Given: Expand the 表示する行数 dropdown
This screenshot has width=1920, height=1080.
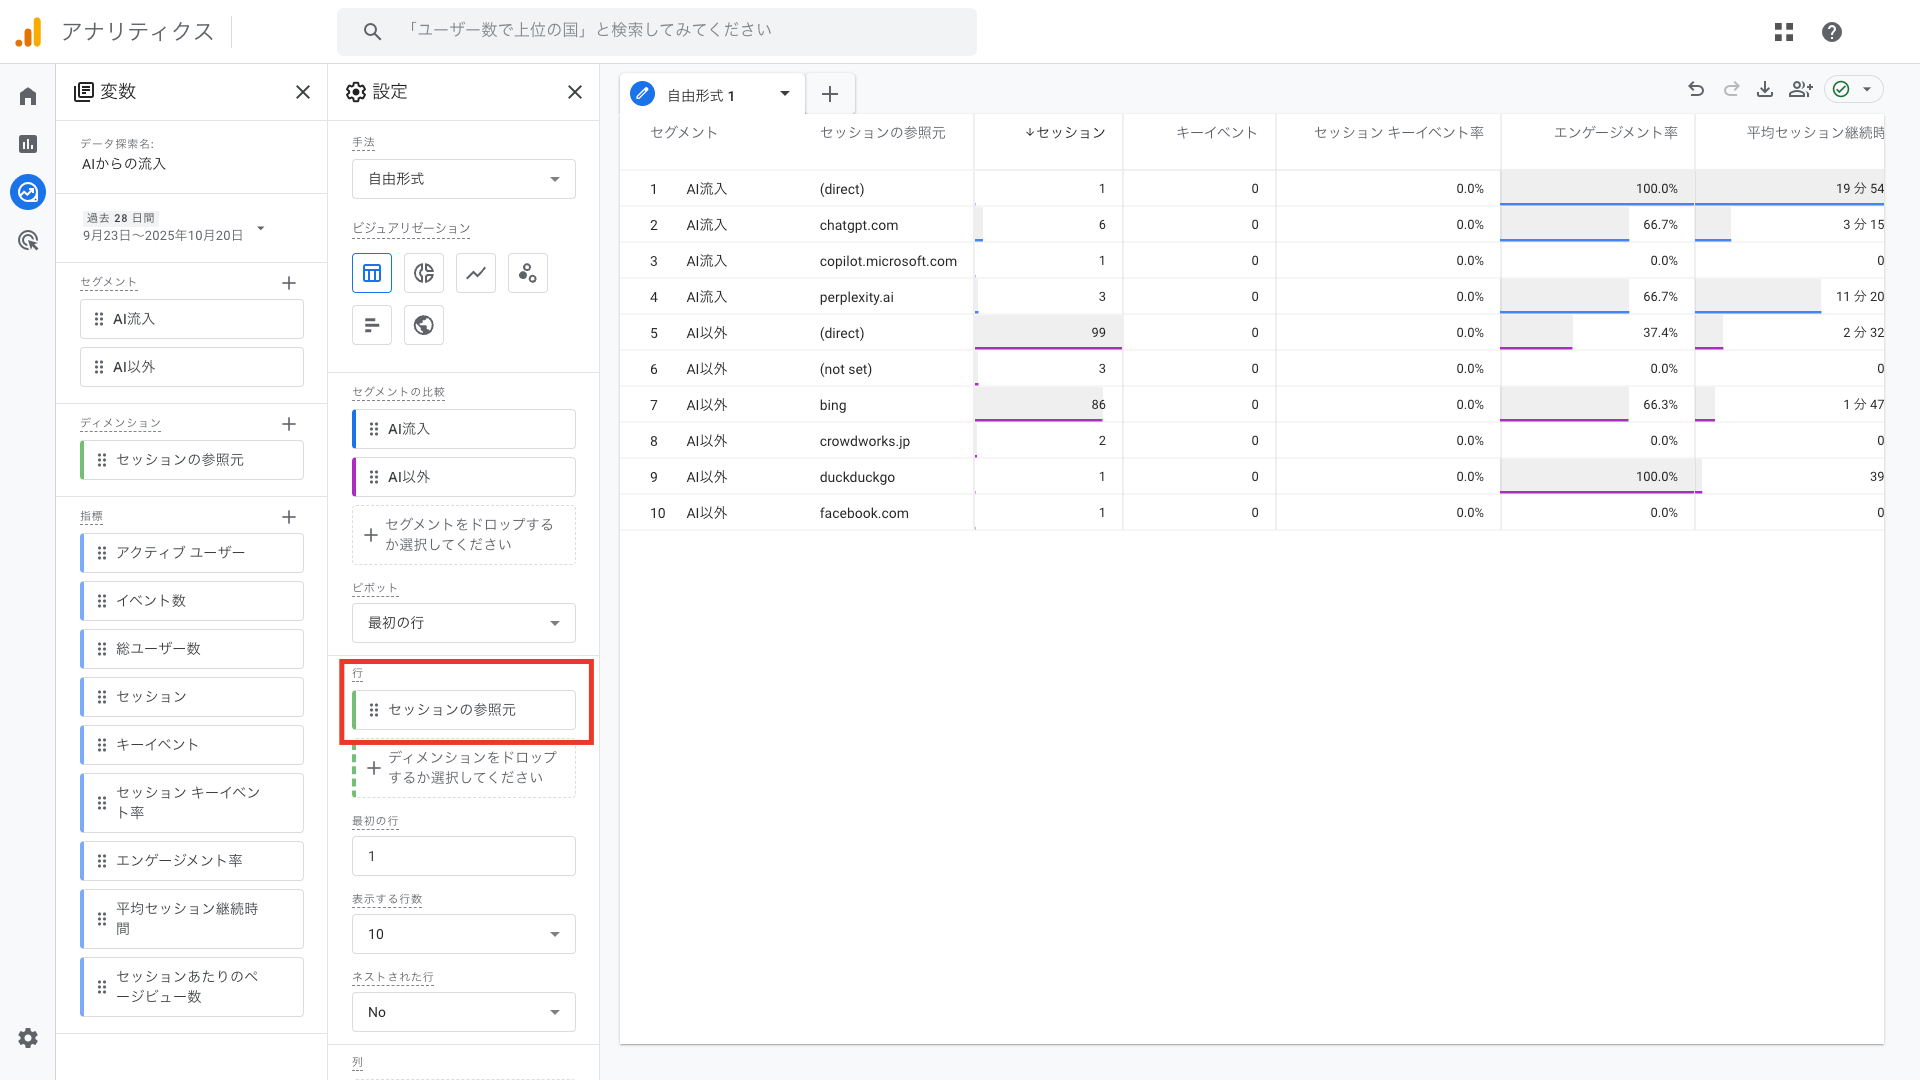Looking at the screenshot, I should 463,934.
